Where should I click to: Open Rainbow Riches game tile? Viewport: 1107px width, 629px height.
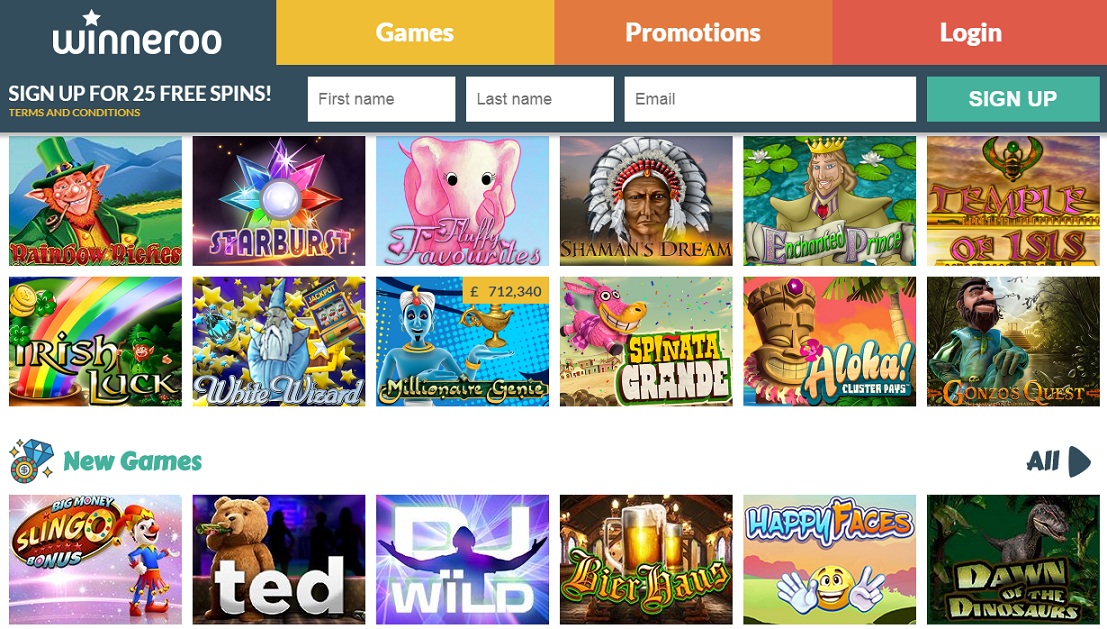pos(95,201)
